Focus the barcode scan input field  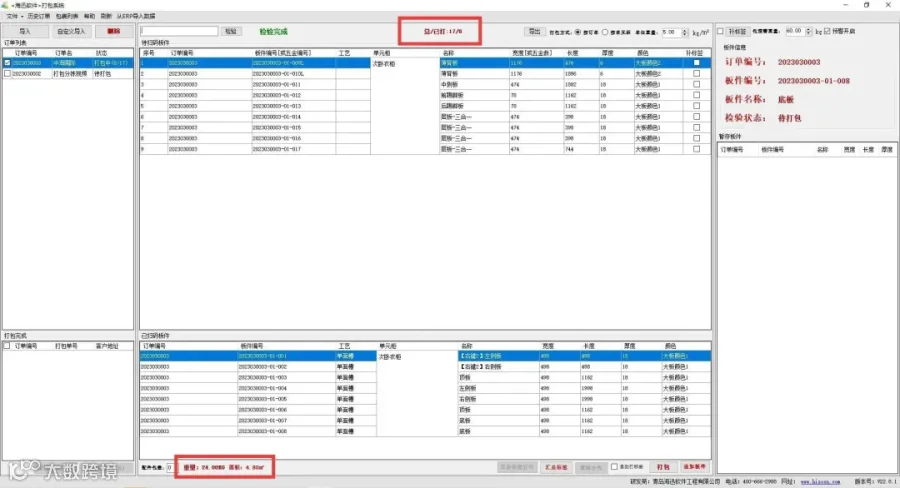(179, 31)
